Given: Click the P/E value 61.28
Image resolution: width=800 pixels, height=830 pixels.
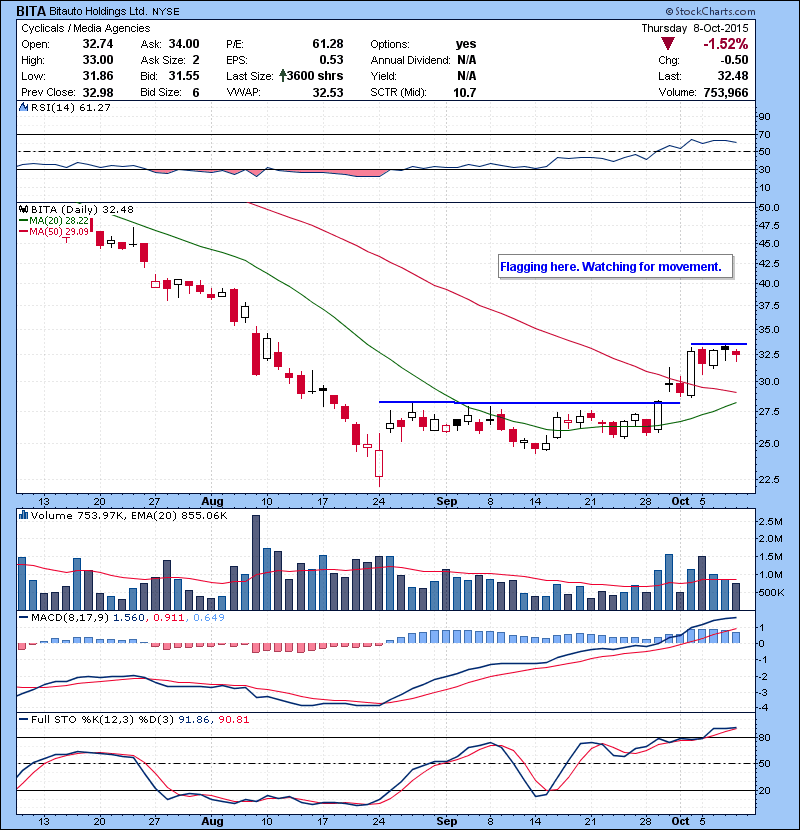Looking at the screenshot, I should coord(328,44).
